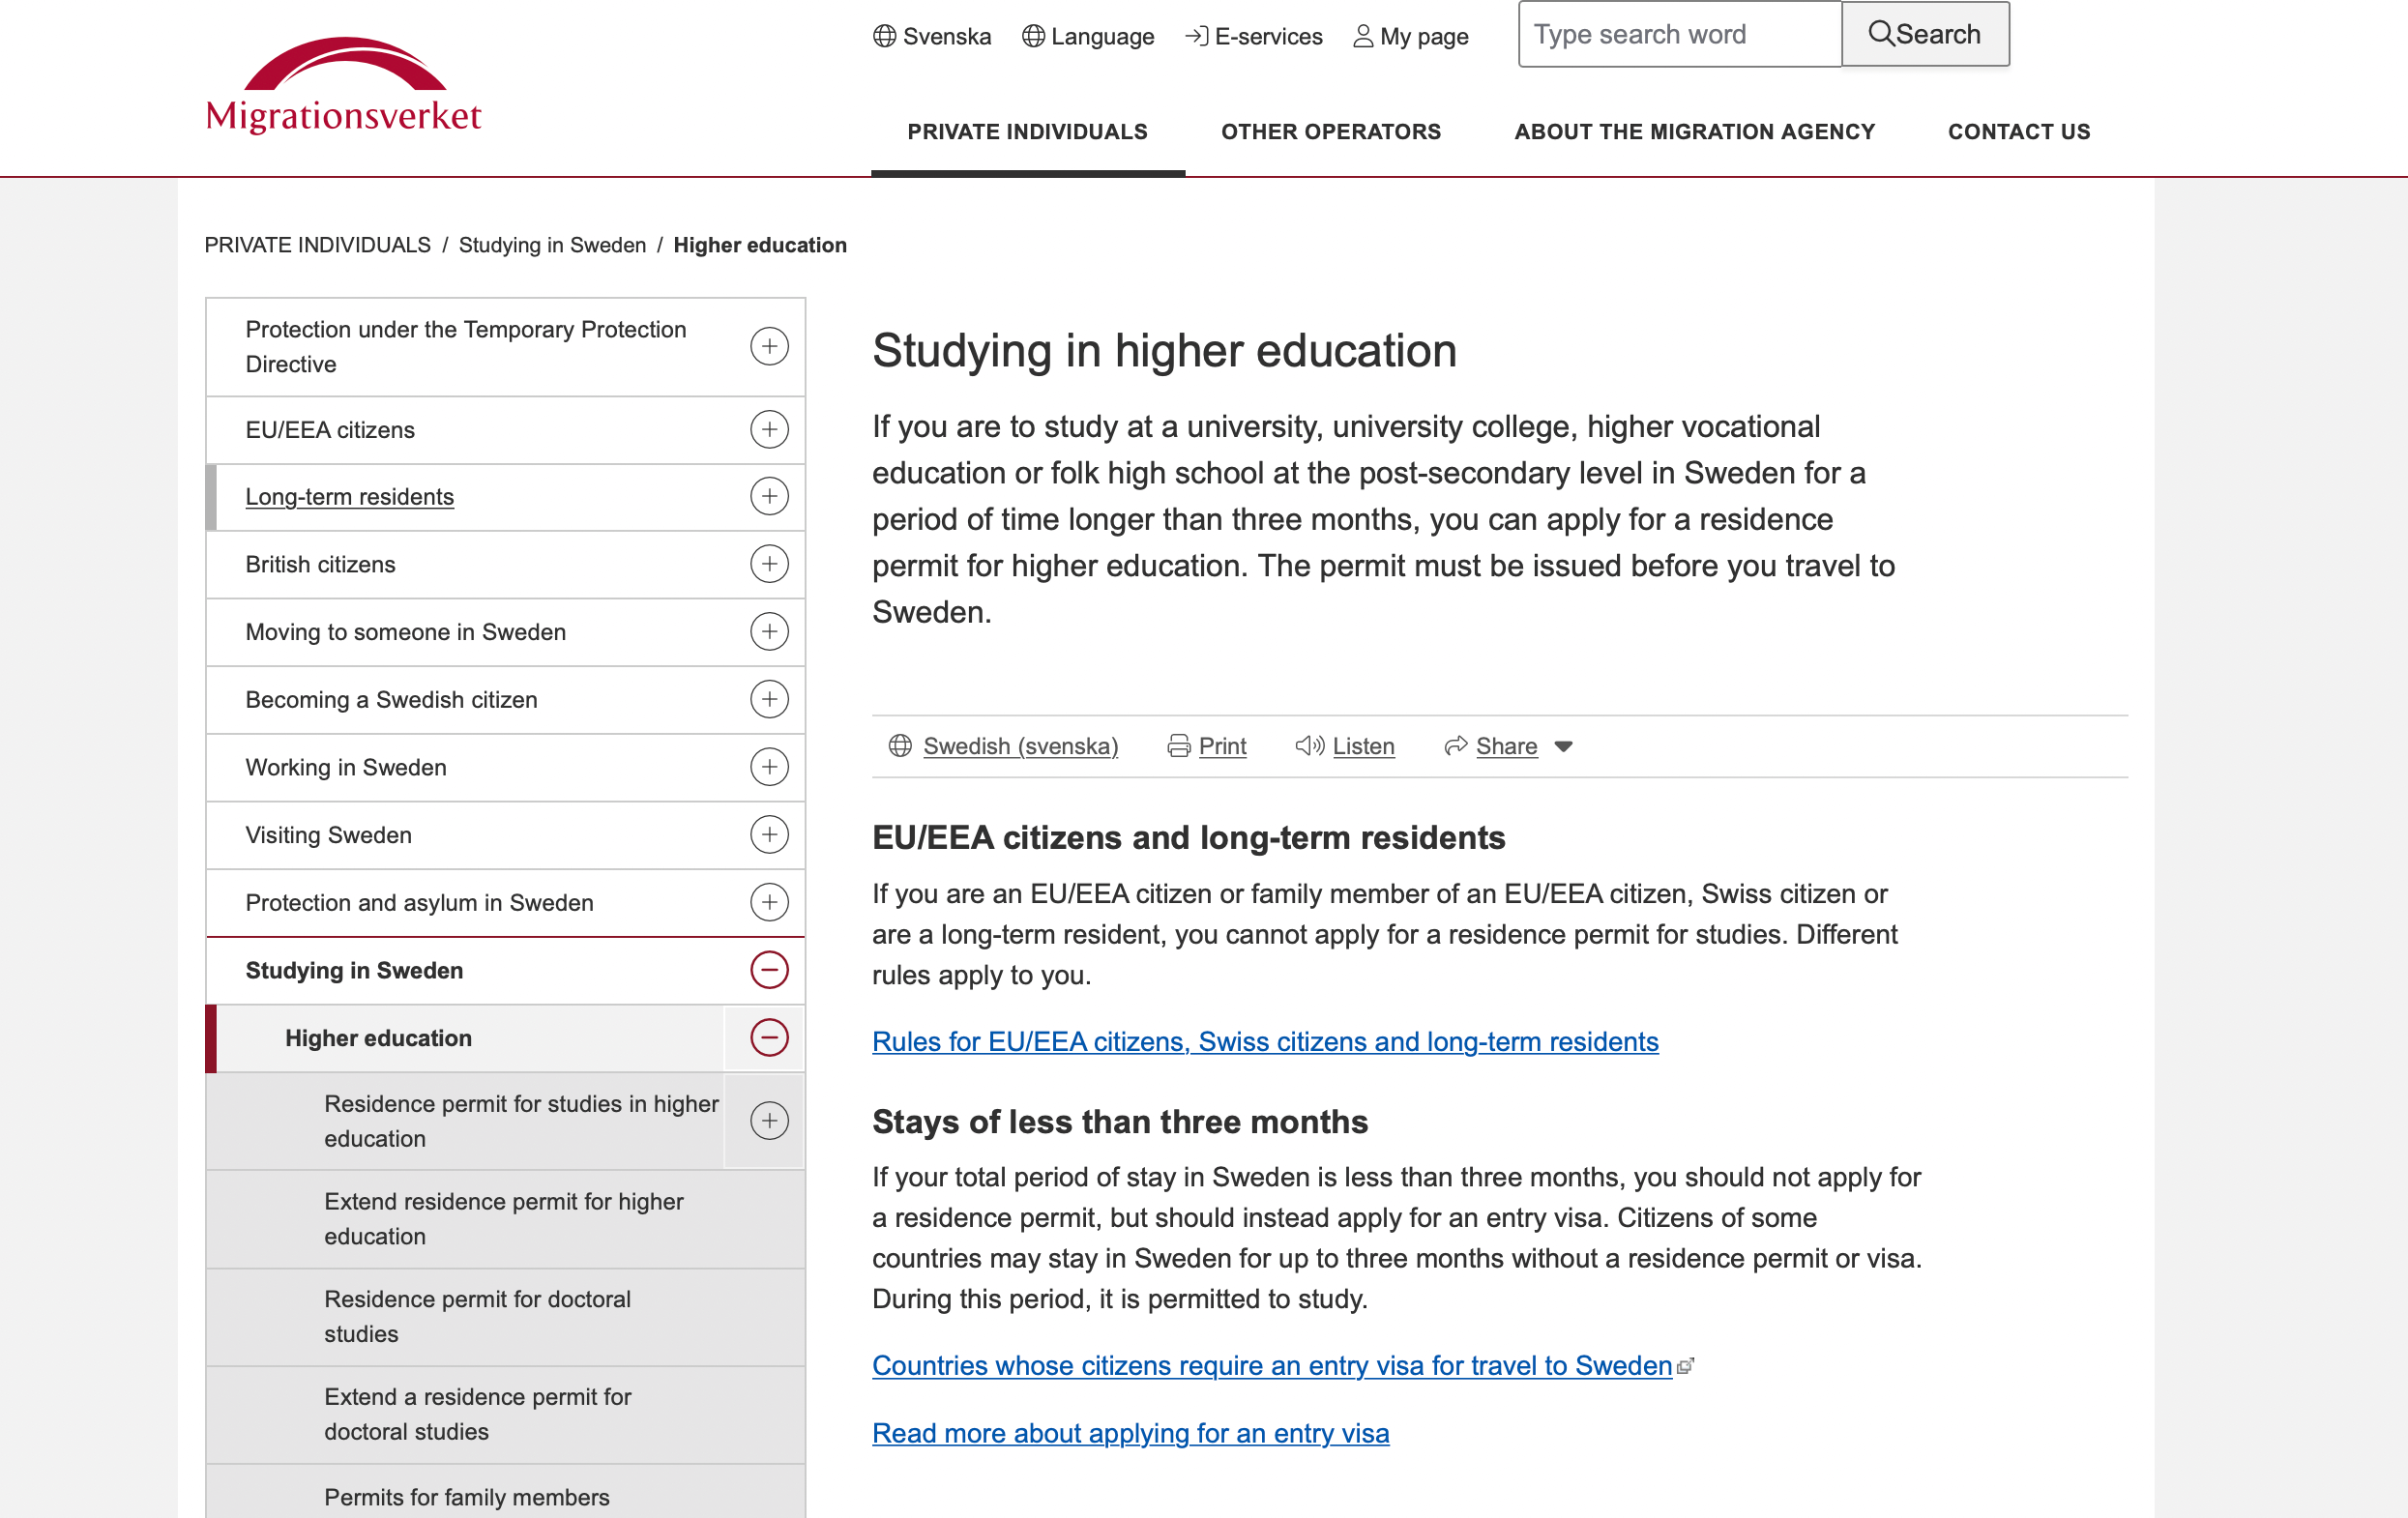Expand the EU/EEA citizens sidebar section

click(766, 428)
